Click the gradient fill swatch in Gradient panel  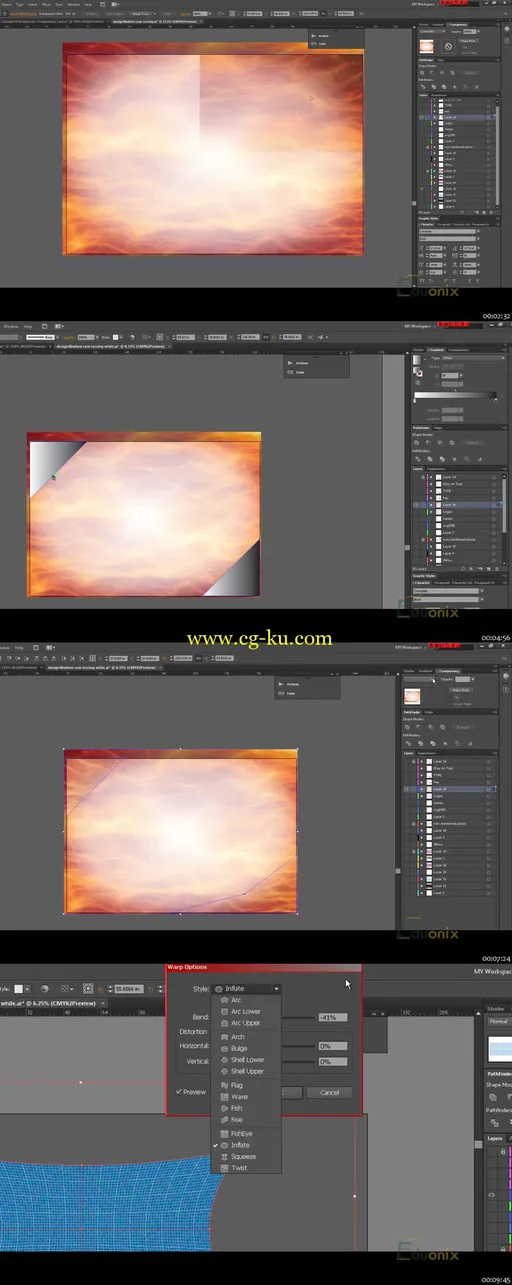click(x=417, y=360)
